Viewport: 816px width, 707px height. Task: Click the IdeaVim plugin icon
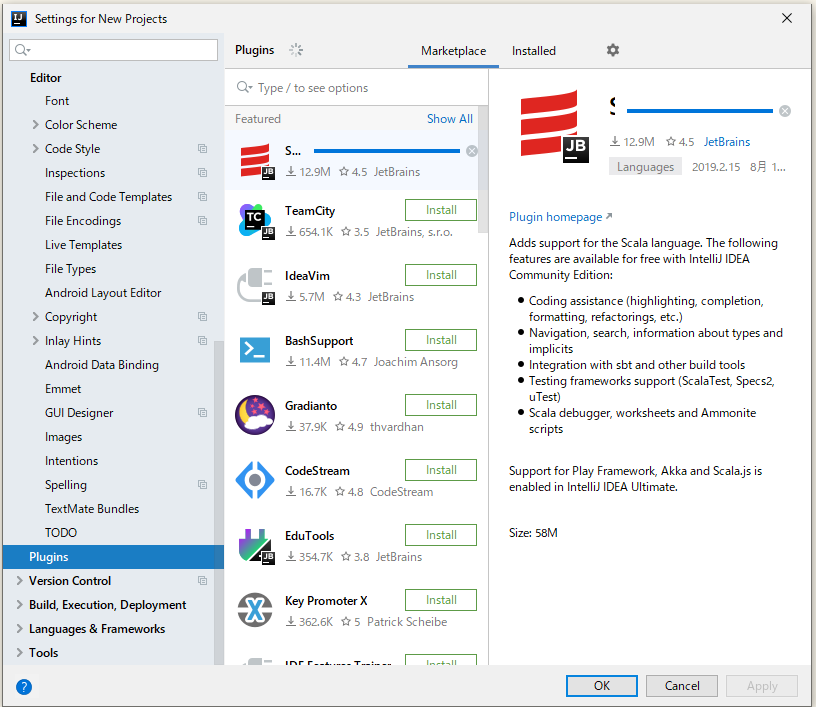pyautogui.click(x=256, y=286)
